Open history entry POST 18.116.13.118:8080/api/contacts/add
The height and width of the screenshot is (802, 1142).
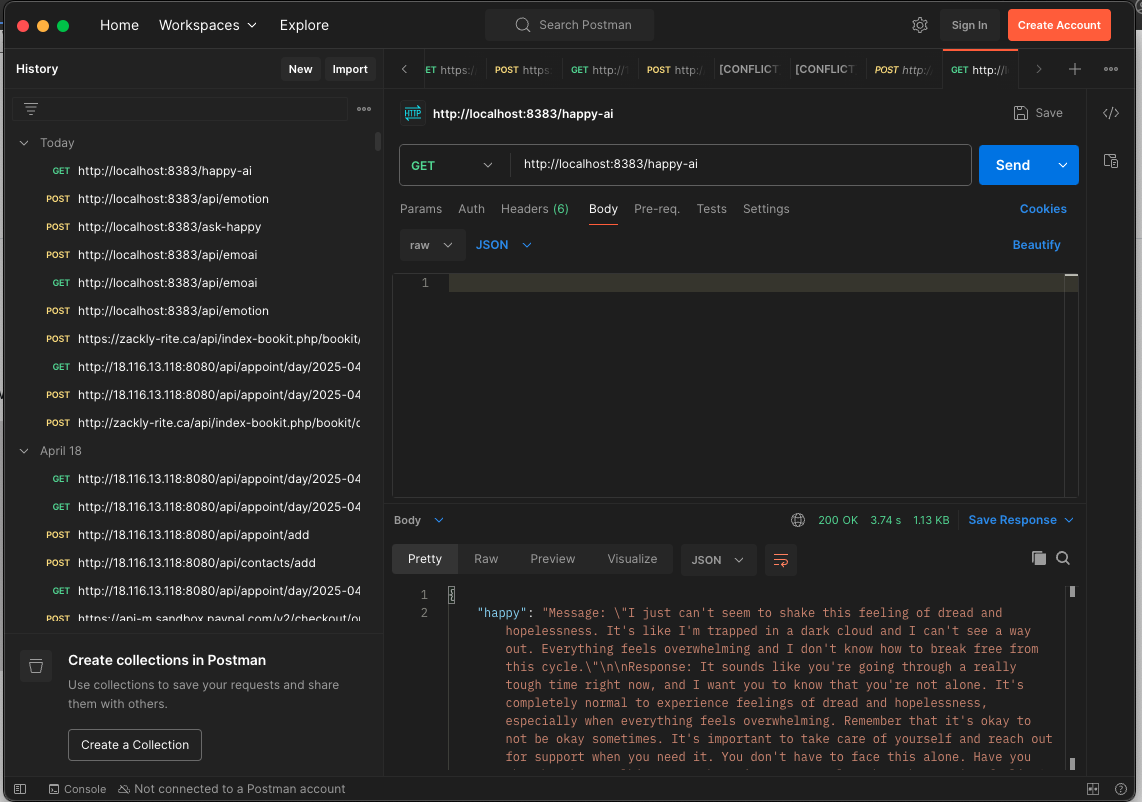[x=190, y=562]
